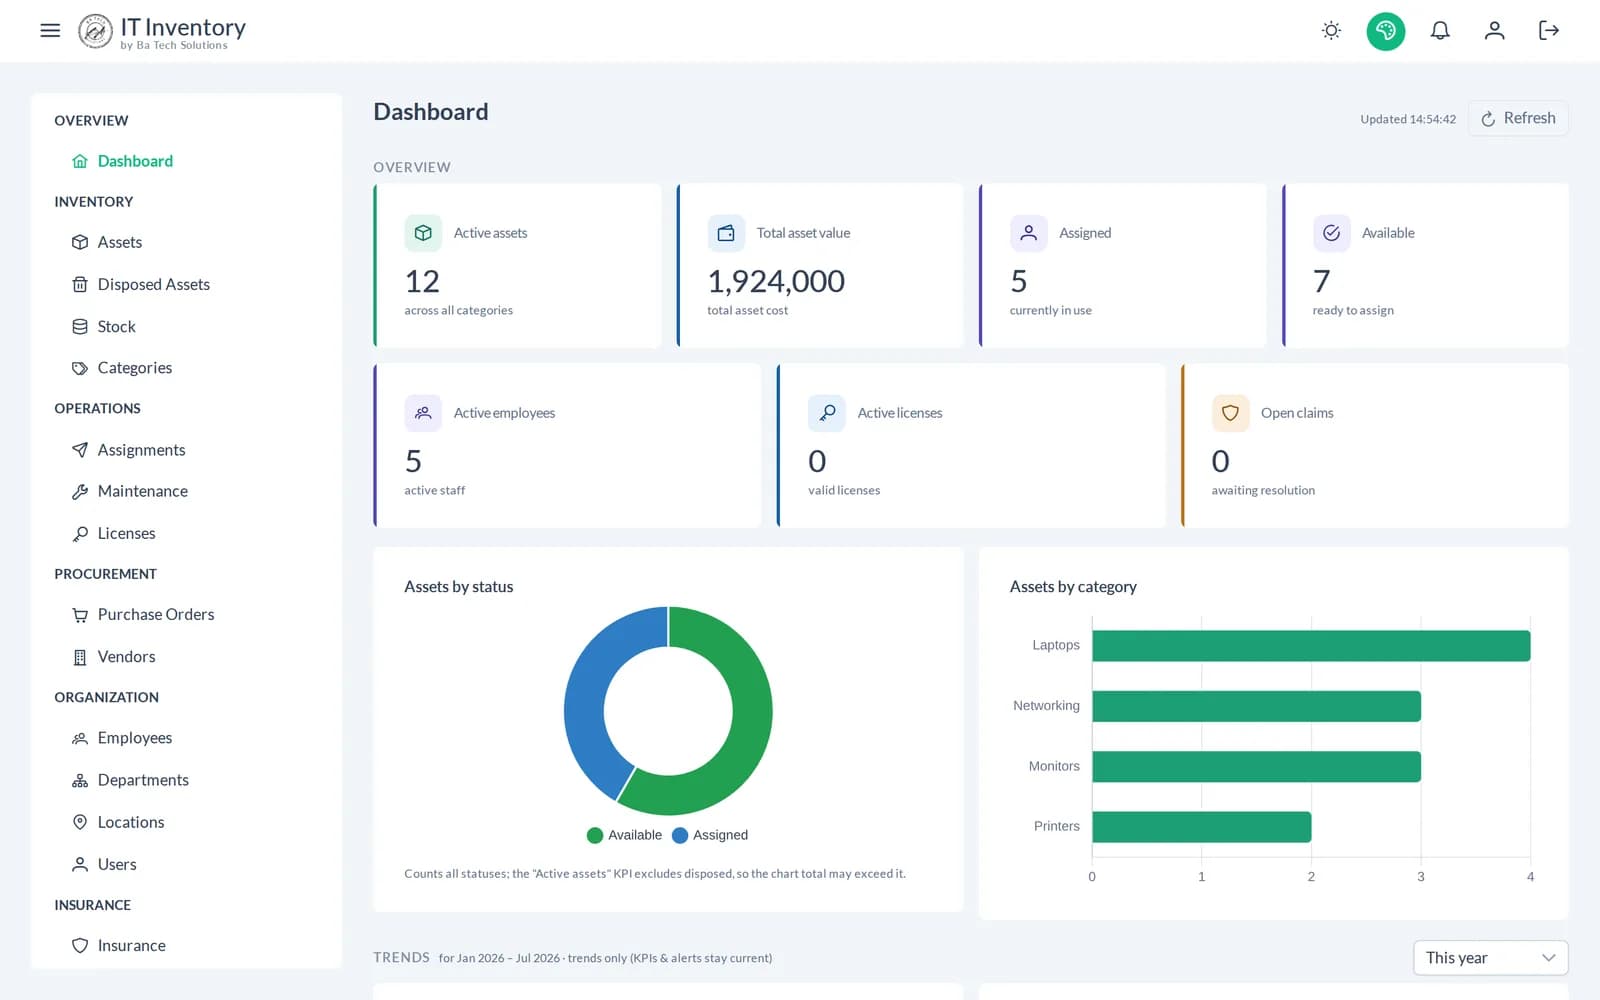The image size is (1600, 1000).
Task: Toggle light/dark theme sun icon
Action: pos(1331,31)
